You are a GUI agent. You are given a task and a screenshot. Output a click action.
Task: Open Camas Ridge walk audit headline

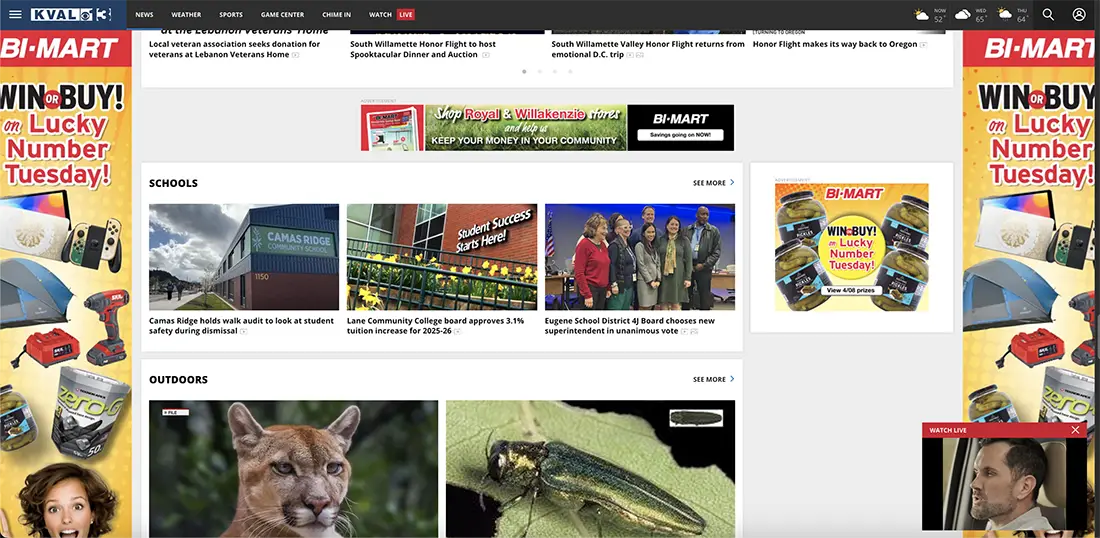tap(241, 325)
